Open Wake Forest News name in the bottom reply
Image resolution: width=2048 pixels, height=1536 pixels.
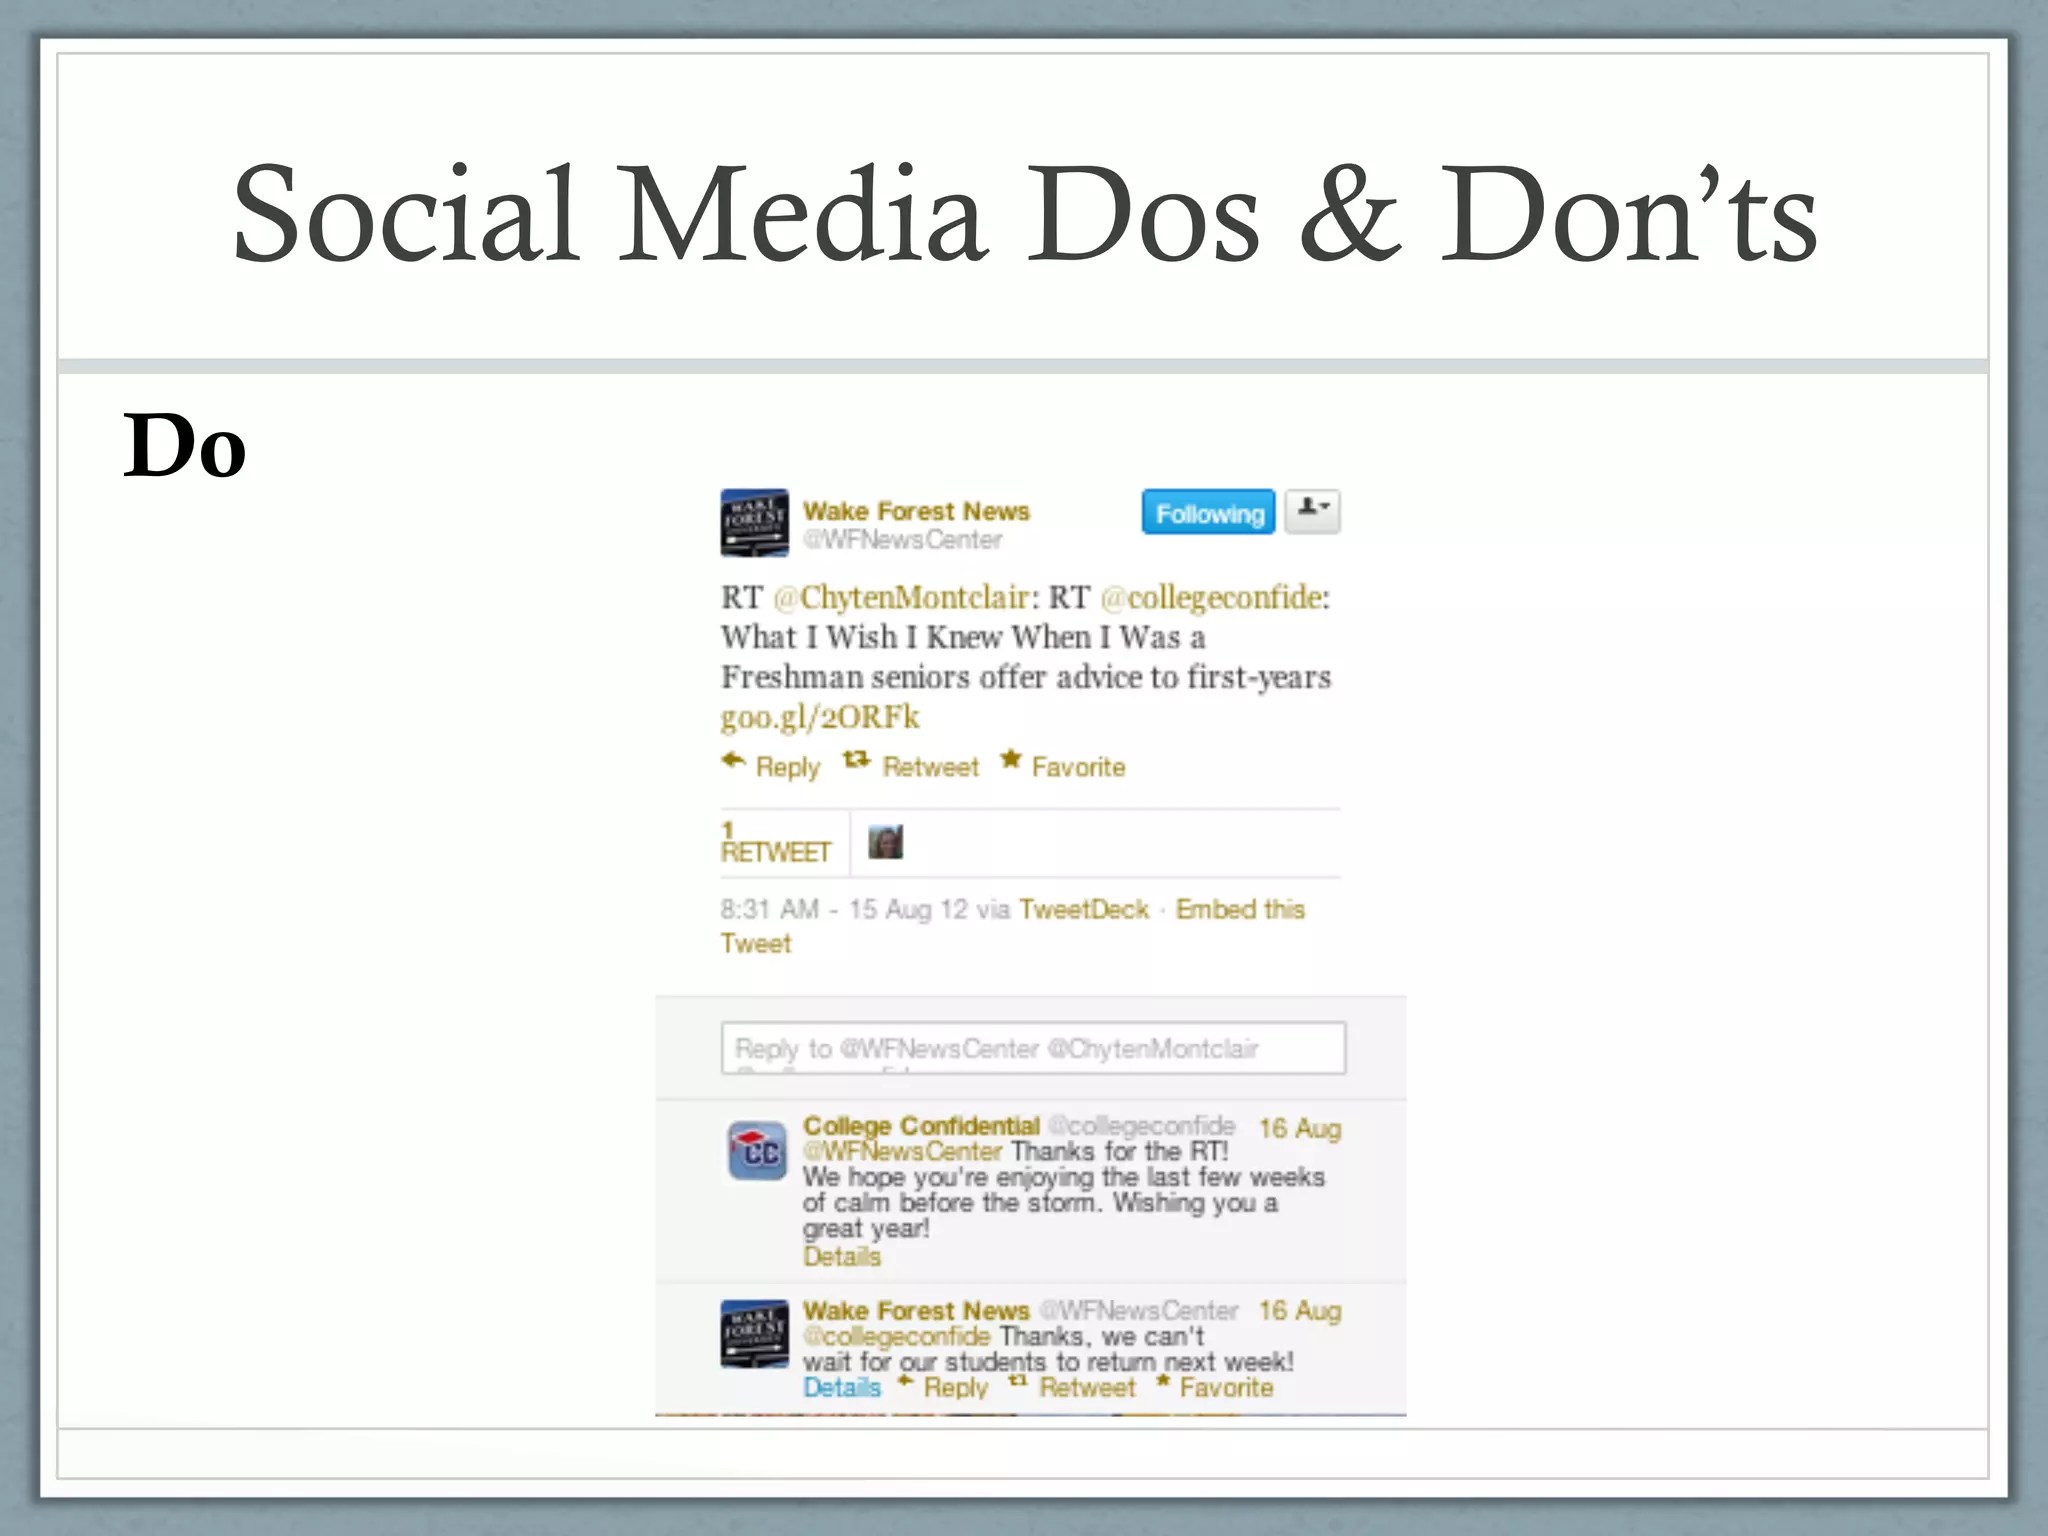pyautogui.click(x=916, y=1310)
